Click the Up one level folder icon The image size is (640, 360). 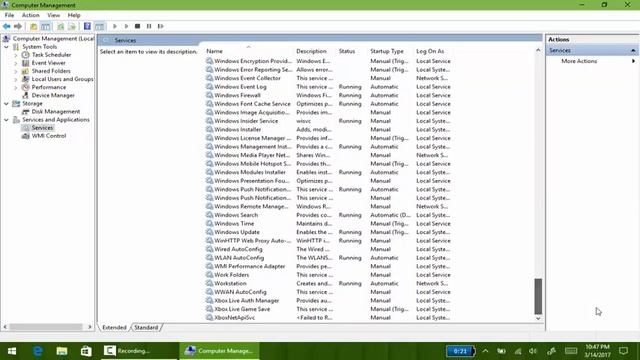(33, 26)
